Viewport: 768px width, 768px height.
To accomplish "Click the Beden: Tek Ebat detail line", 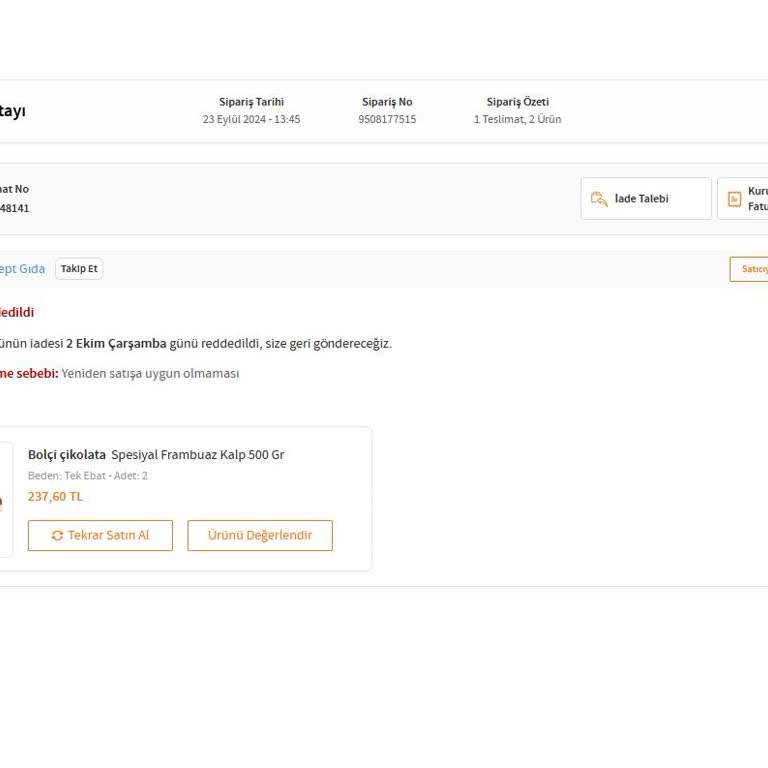I will (87, 476).
